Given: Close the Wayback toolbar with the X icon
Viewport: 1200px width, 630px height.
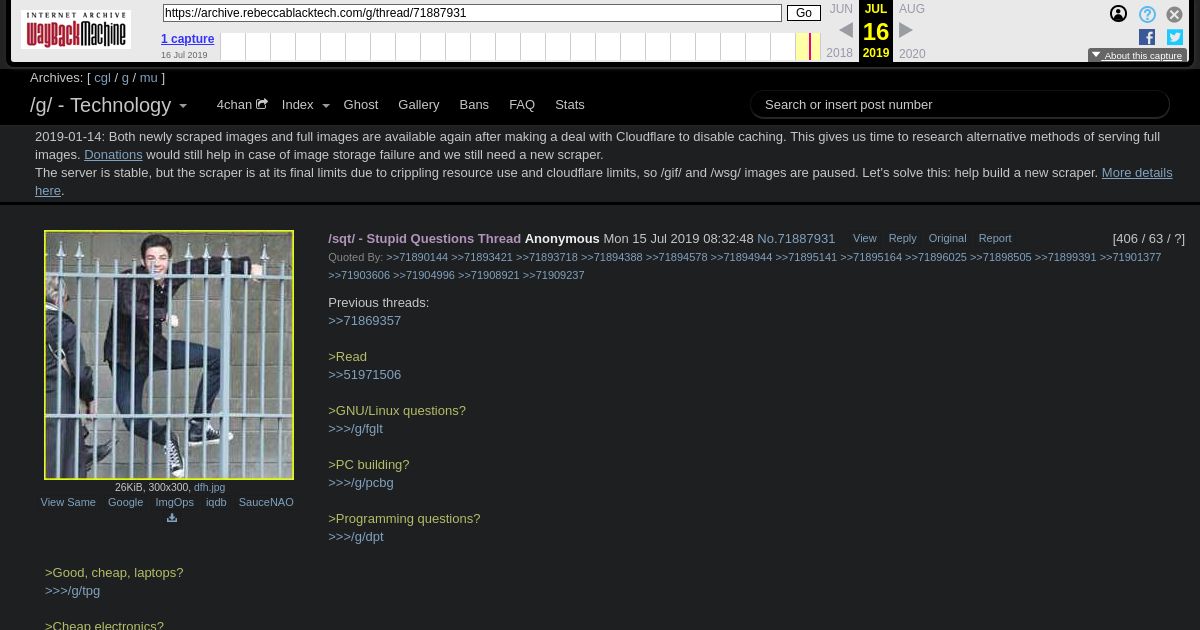Looking at the screenshot, I should tap(1175, 14).
